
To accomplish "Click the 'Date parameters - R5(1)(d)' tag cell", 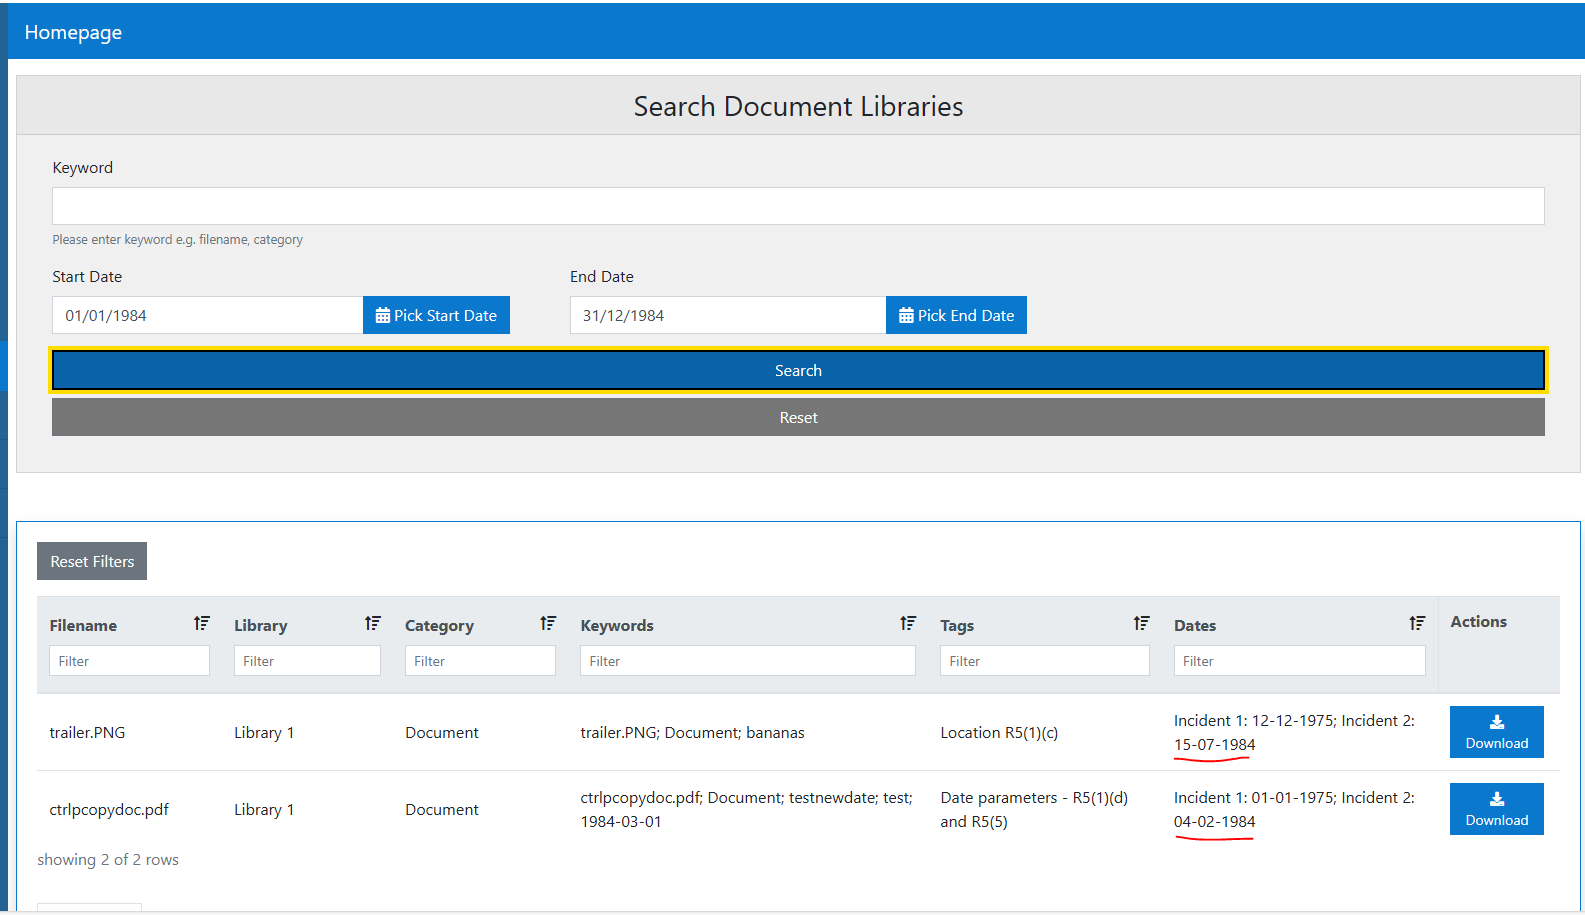I will click(x=1034, y=809).
